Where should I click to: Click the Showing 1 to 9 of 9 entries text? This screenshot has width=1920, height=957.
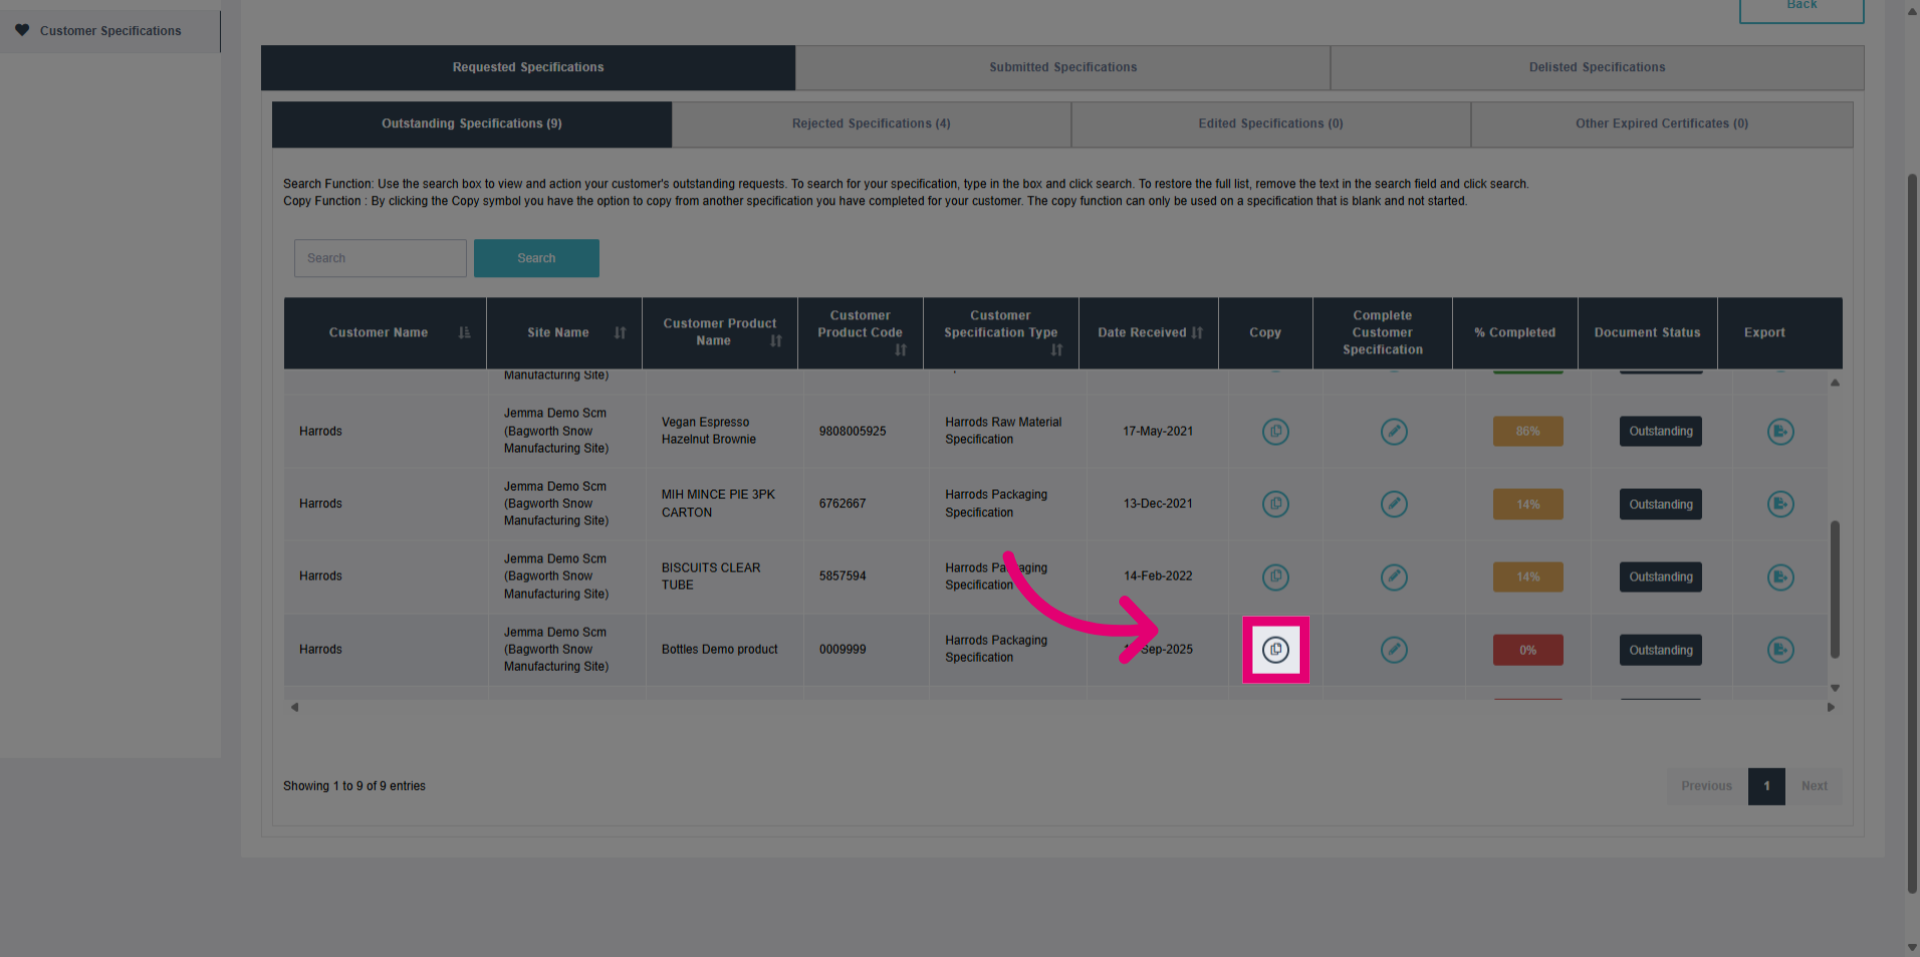354,786
